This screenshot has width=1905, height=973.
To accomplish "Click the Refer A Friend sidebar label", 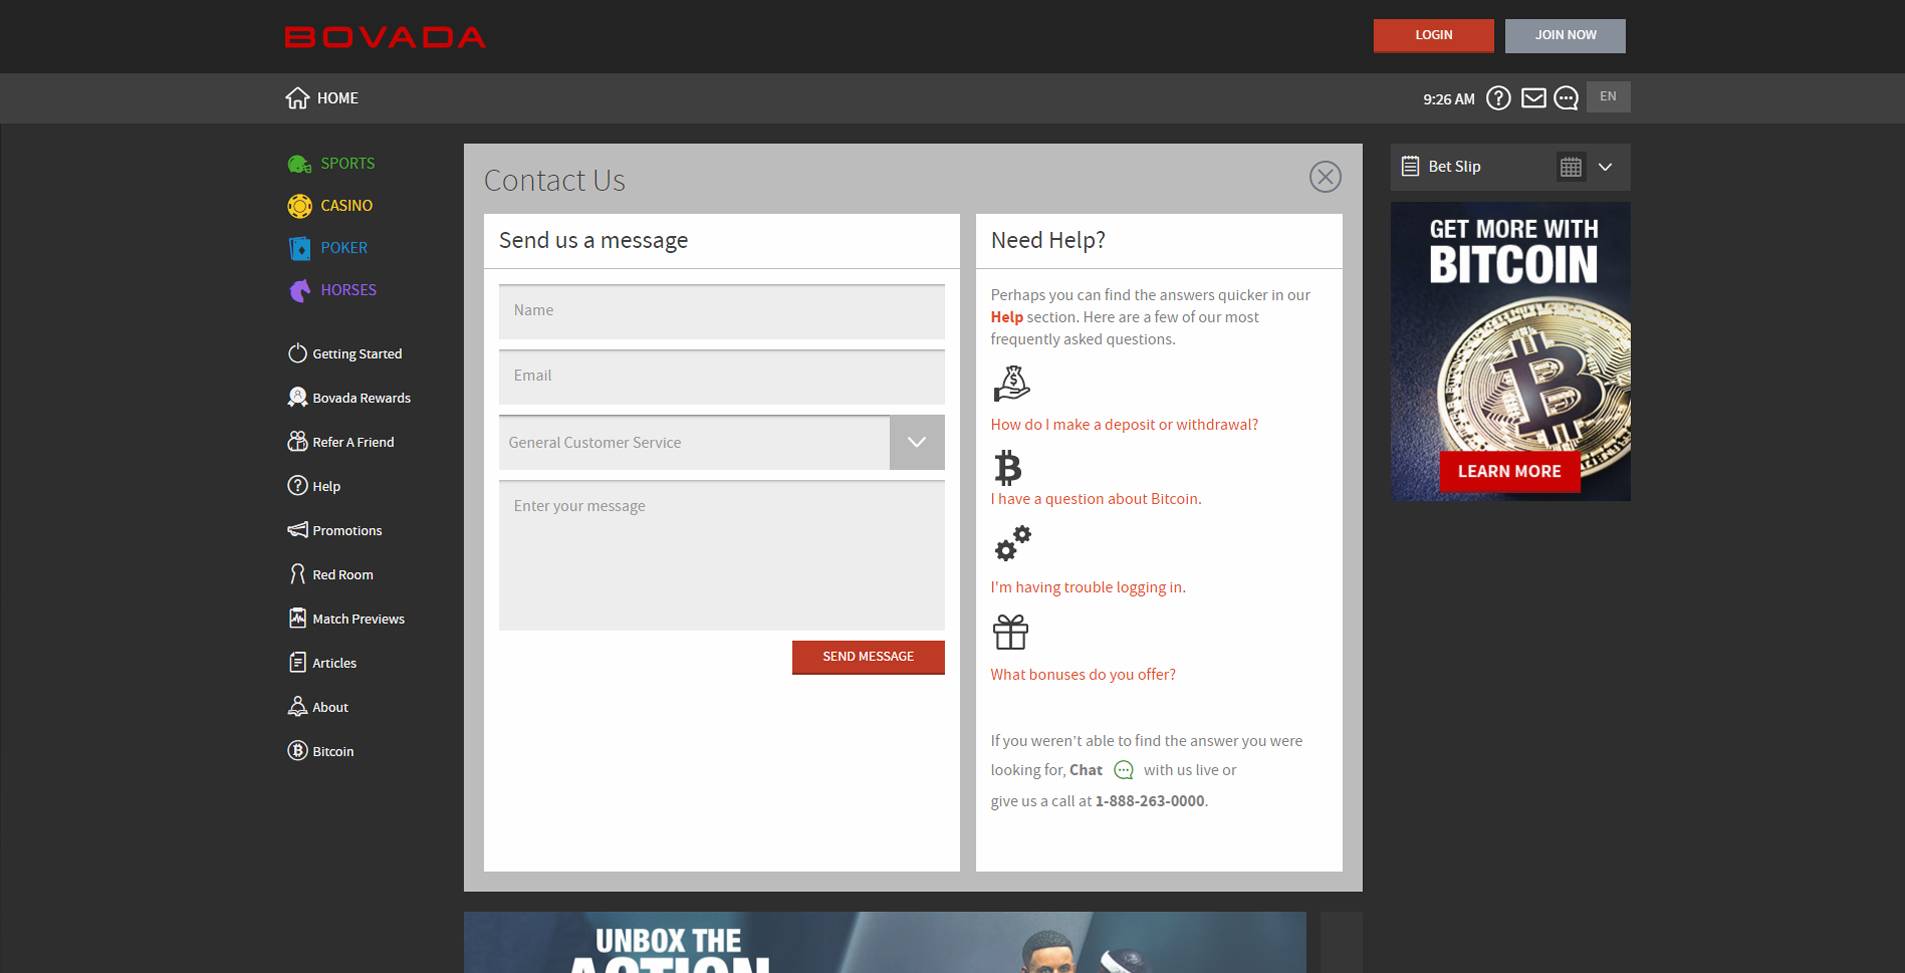I will pyautogui.click(x=353, y=441).
